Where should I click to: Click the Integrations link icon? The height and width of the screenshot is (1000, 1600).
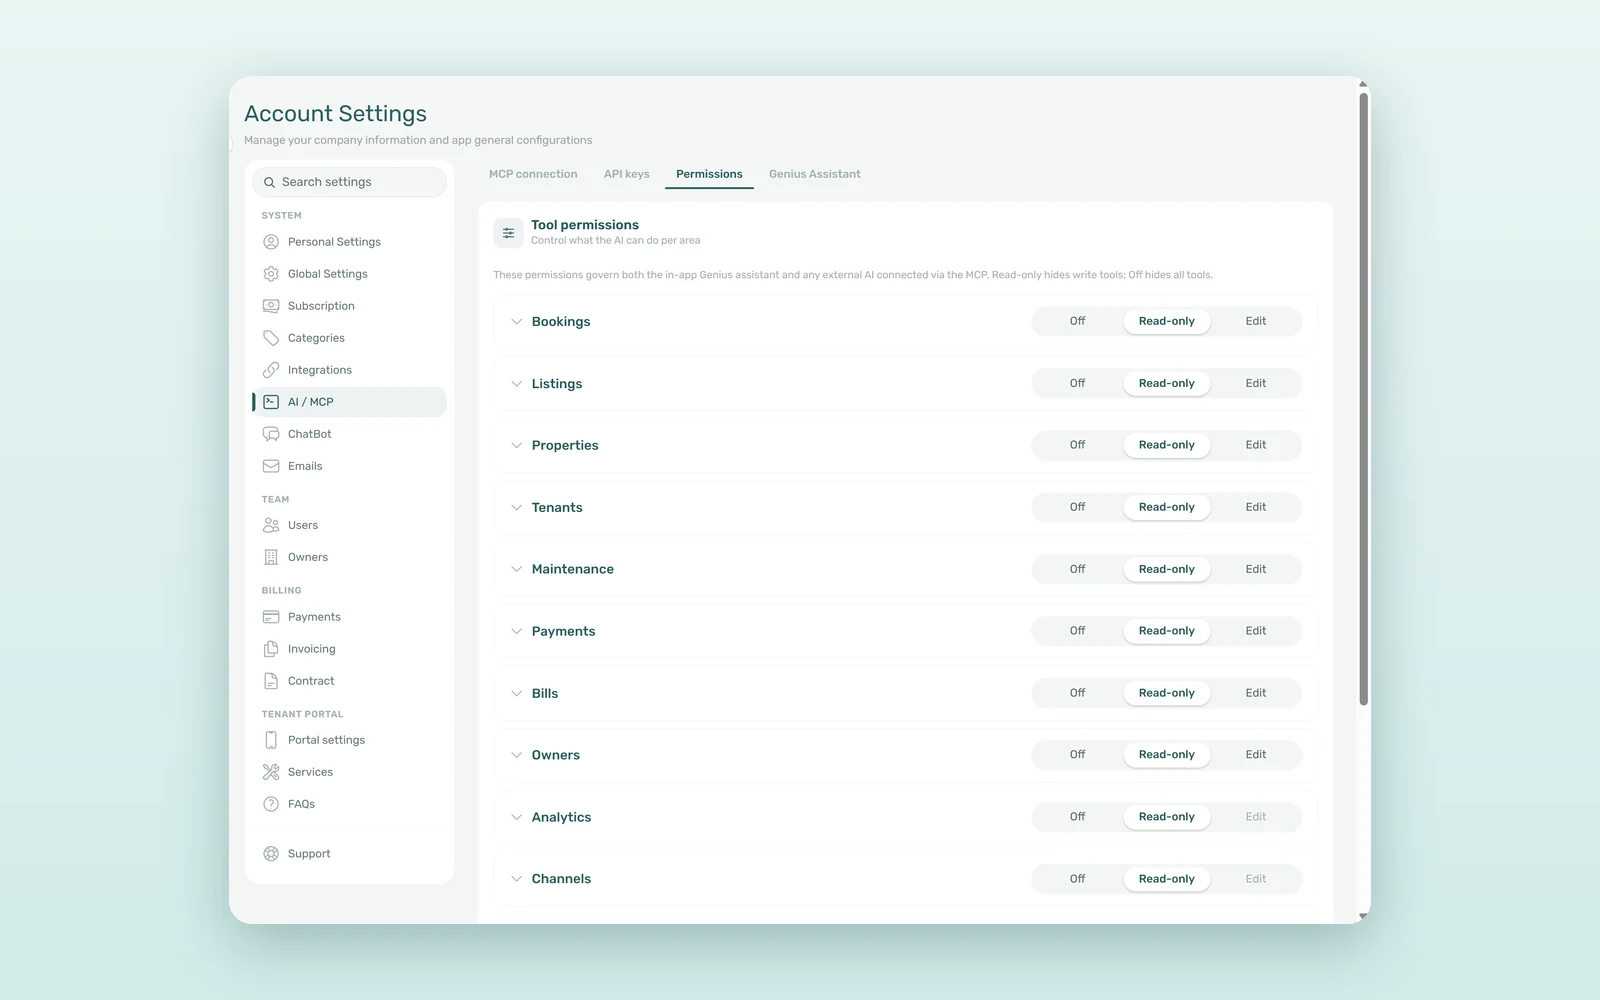tap(271, 370)
